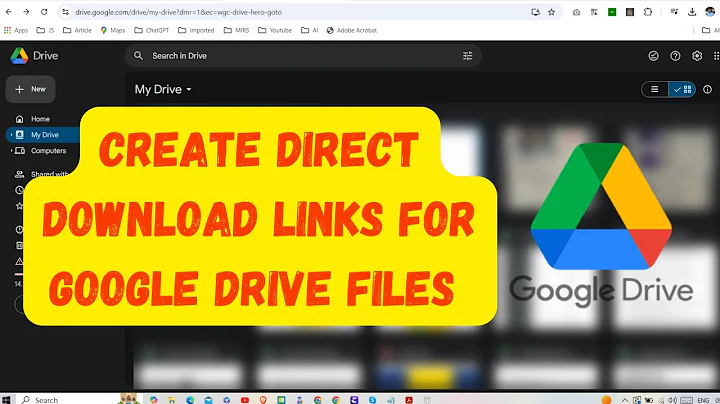The height and width of the screenshot is (404, 720).
Task: Reload the Google Drive page
Action: coord(44,12)
